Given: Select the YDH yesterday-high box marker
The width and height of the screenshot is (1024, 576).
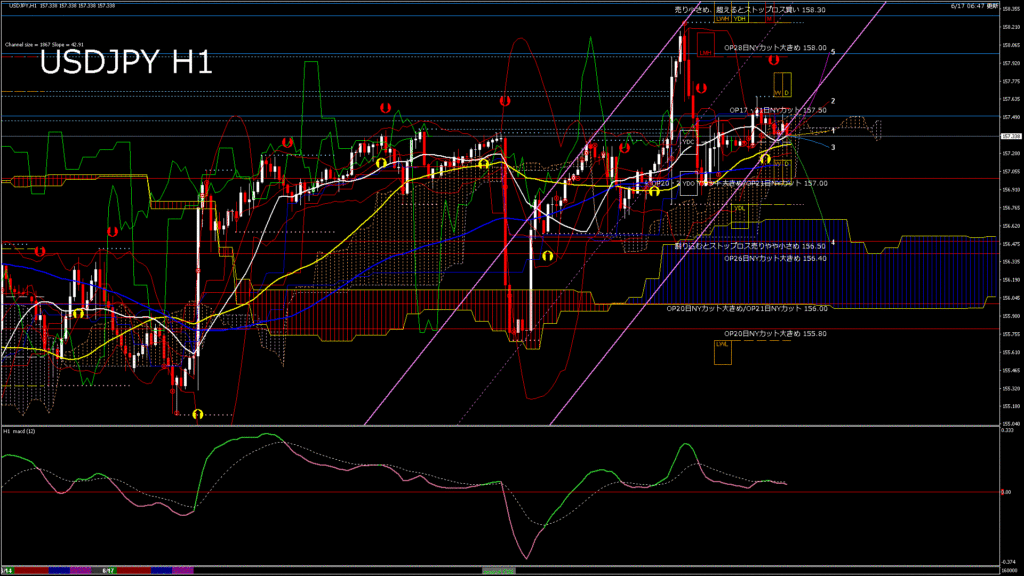Looking at the screenshot, I should point(740,18).
